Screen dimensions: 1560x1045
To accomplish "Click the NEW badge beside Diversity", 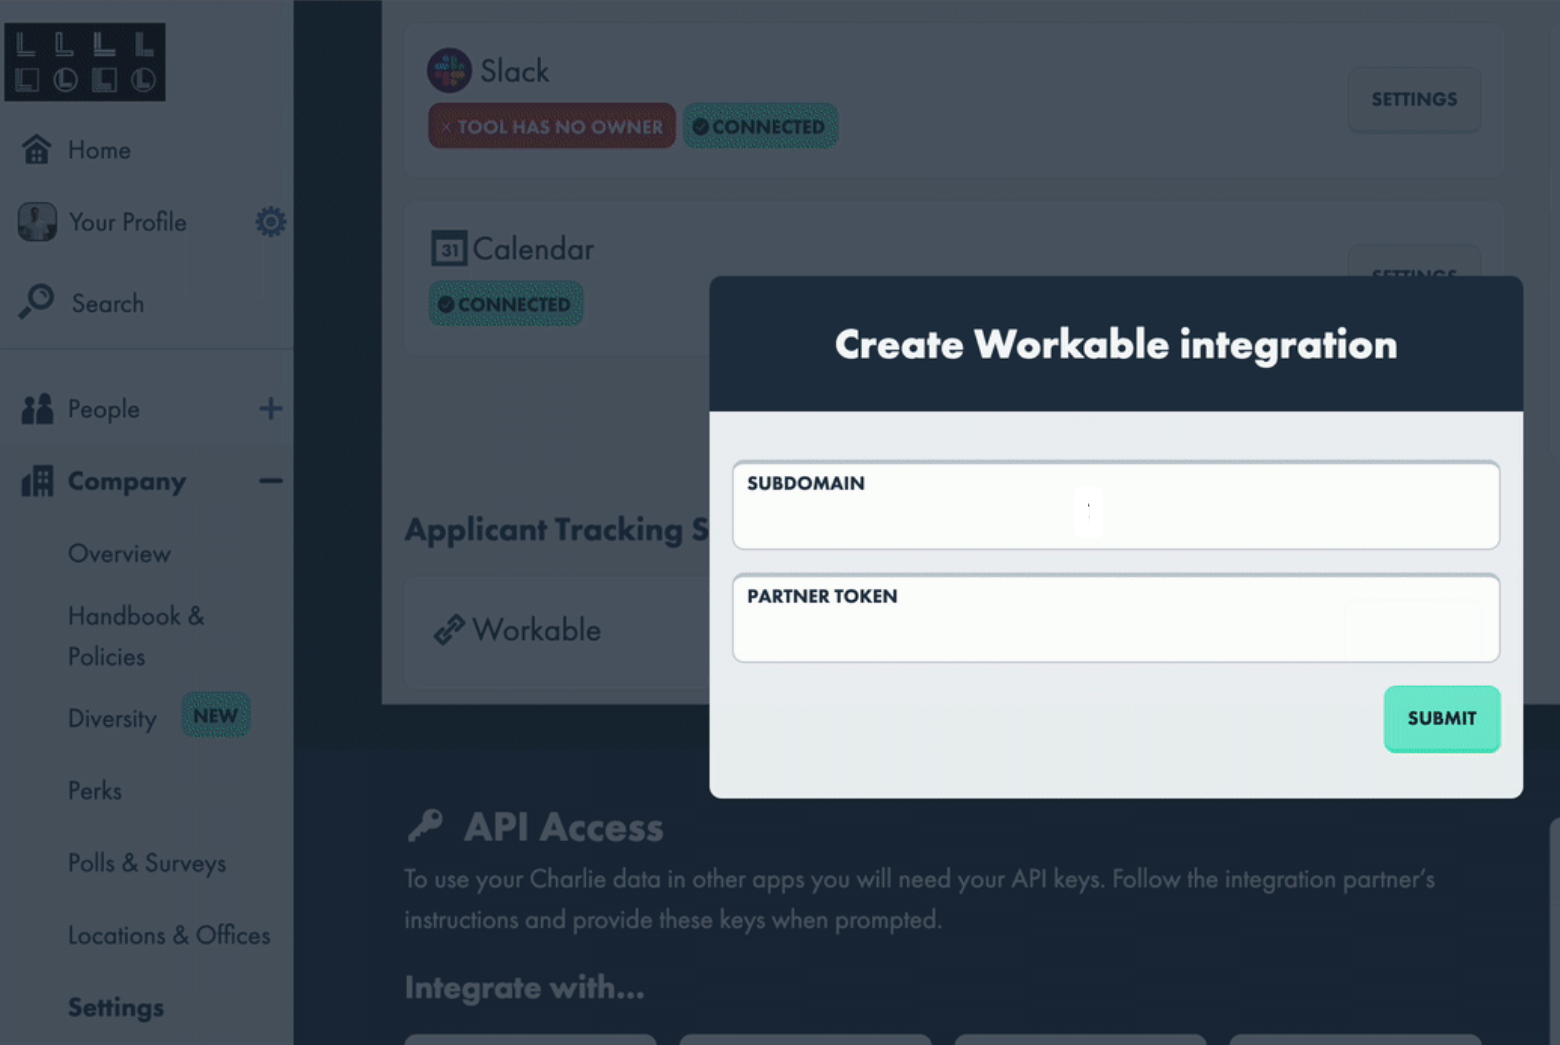I will pos(216,716).
